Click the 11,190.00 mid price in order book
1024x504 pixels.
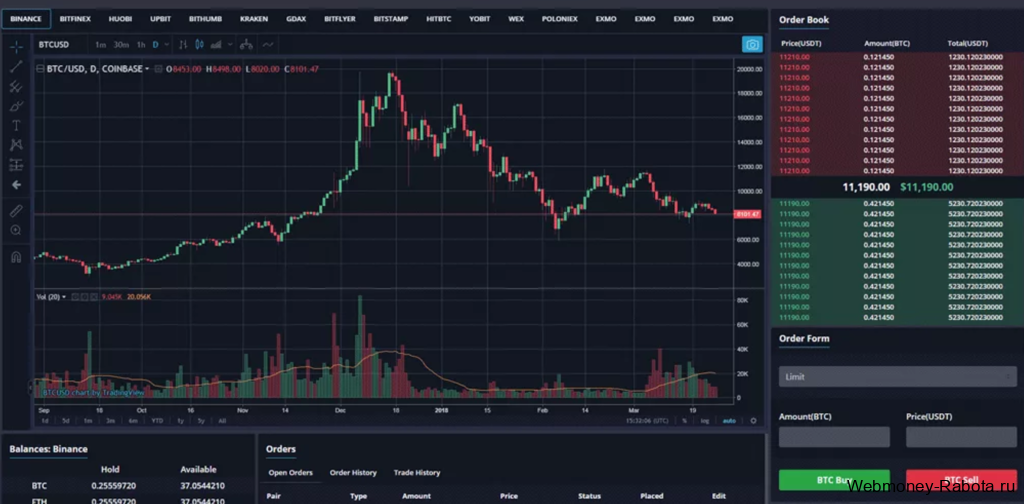tap(865, 187)
